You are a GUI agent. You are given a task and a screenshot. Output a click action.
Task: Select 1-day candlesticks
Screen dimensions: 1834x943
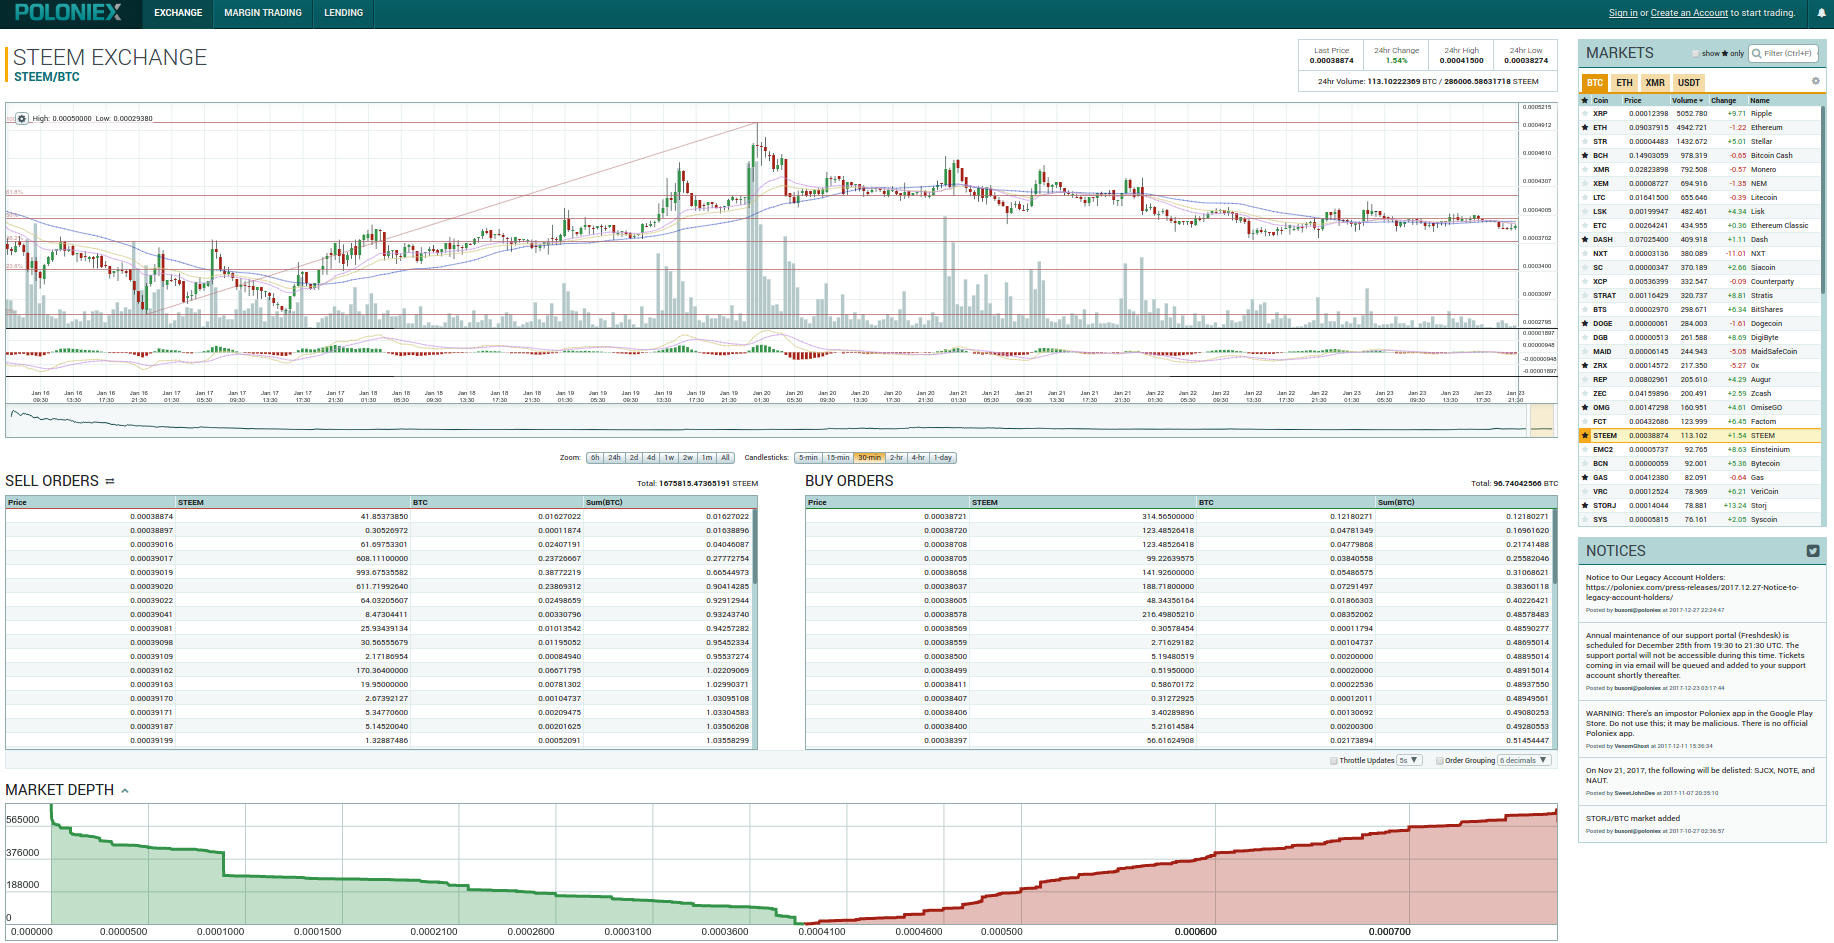[x=943, y=458]
